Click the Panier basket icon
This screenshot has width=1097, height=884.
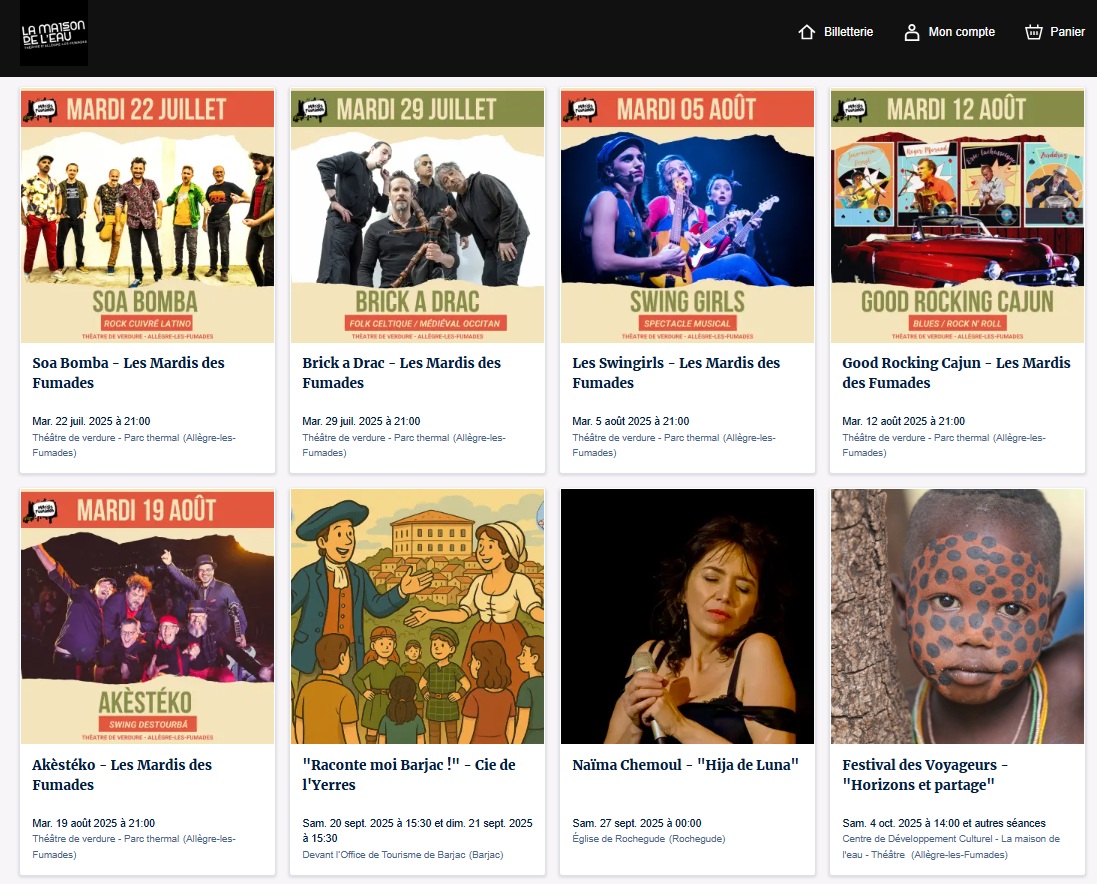pyautogui.click(x=1034, y=32)
